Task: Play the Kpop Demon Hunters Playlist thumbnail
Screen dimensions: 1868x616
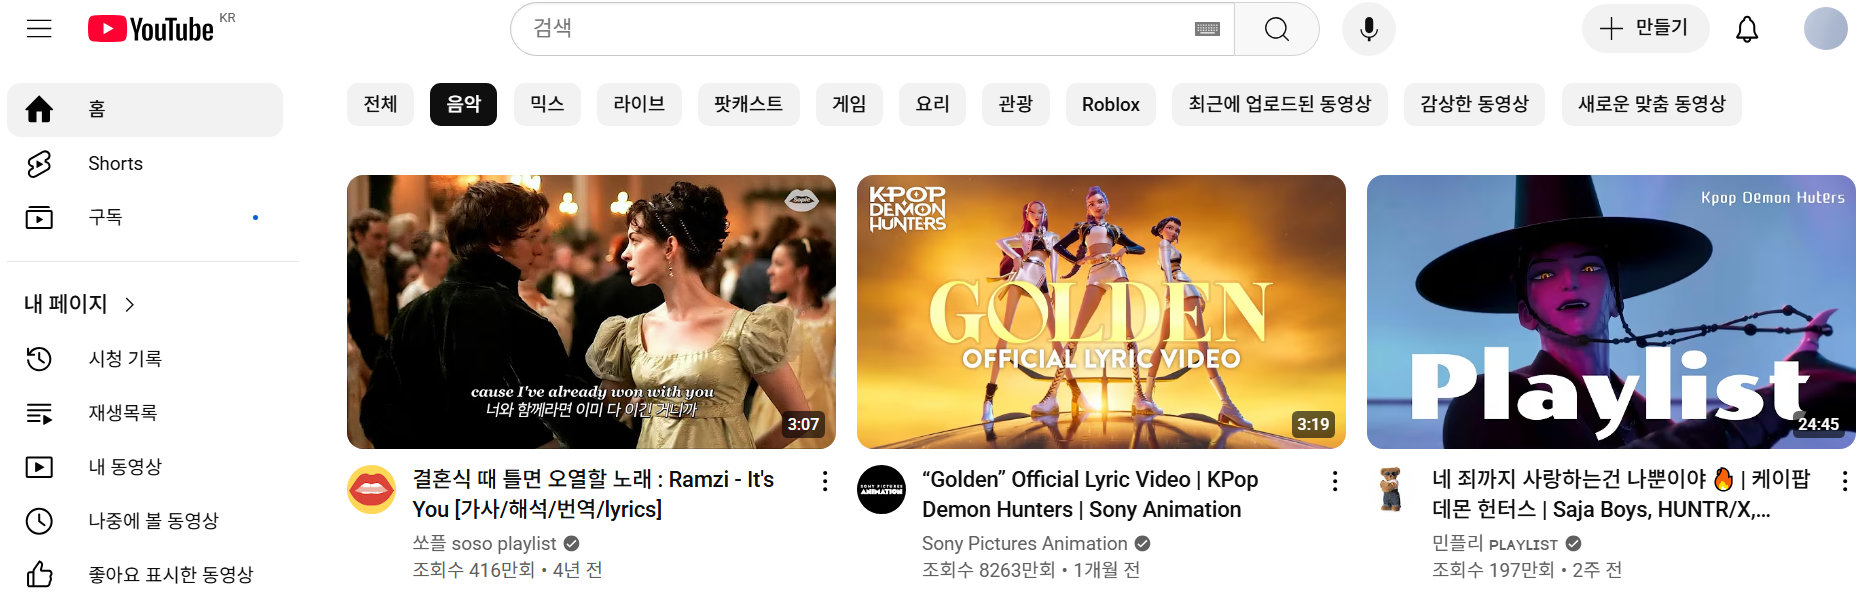Action: [1611, 312]
